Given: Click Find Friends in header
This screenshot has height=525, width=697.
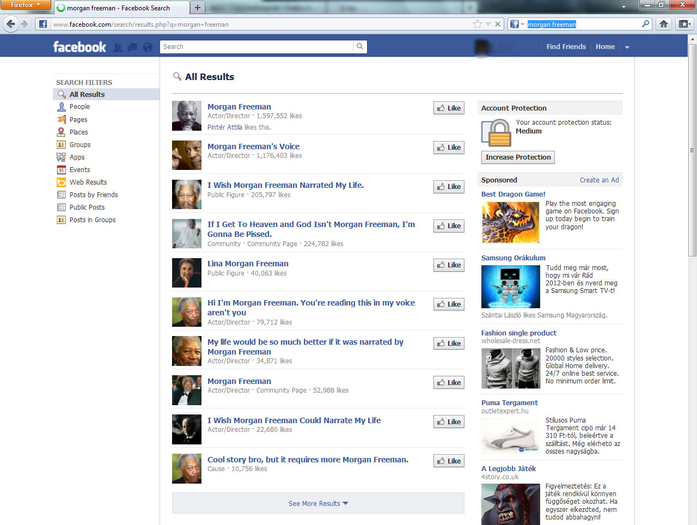Looking at the screenshot, I should pos(566,47).
